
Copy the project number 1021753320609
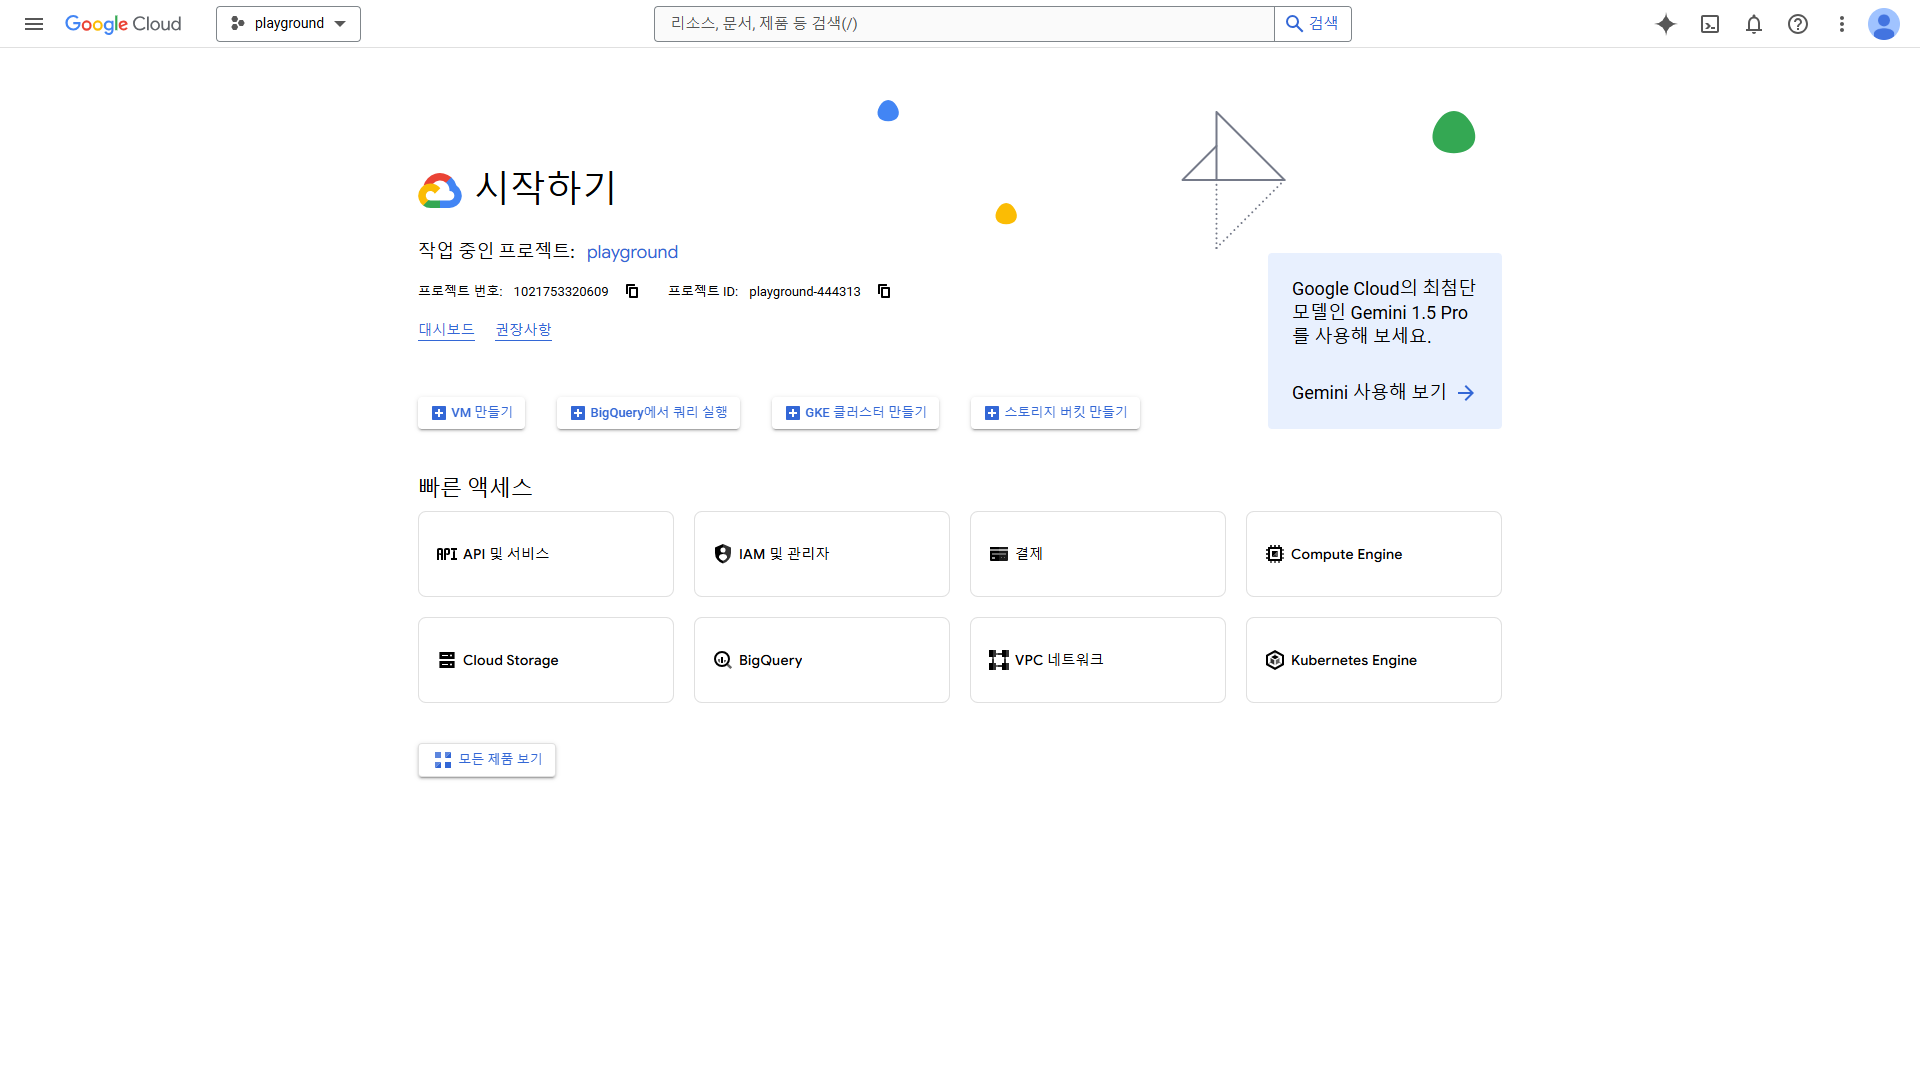pos(632,291)
